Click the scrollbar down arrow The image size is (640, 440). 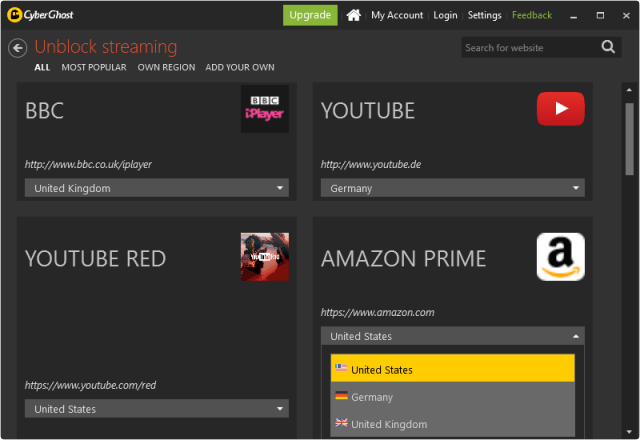coord(629,431)
